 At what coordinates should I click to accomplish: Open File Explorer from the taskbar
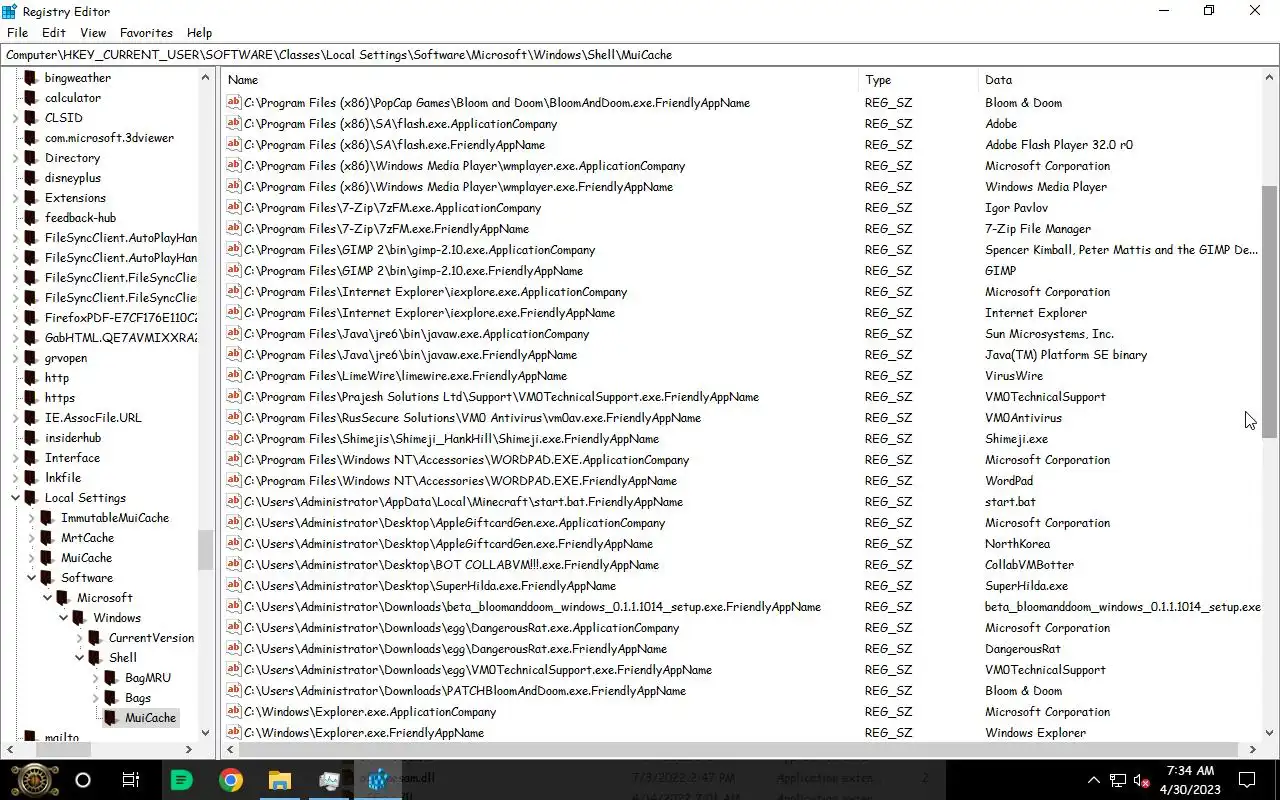point(280,780)
